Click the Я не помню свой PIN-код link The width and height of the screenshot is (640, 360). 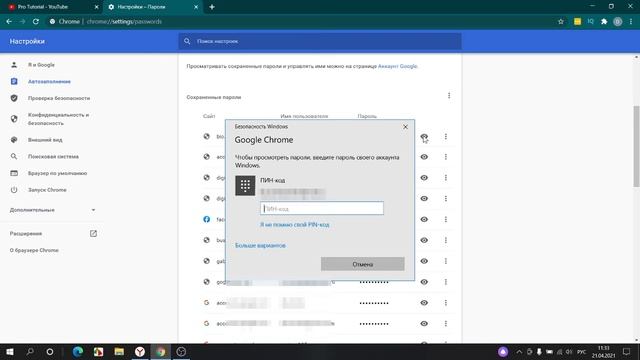pyautogui.click(x=294, y=224)
